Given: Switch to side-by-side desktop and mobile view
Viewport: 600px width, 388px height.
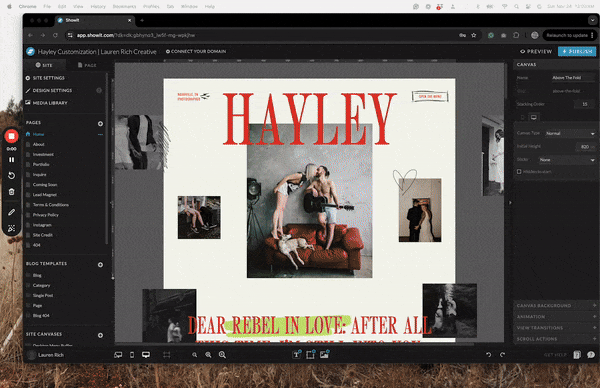Looking at the screenshot, I should (x=118, y=355).
